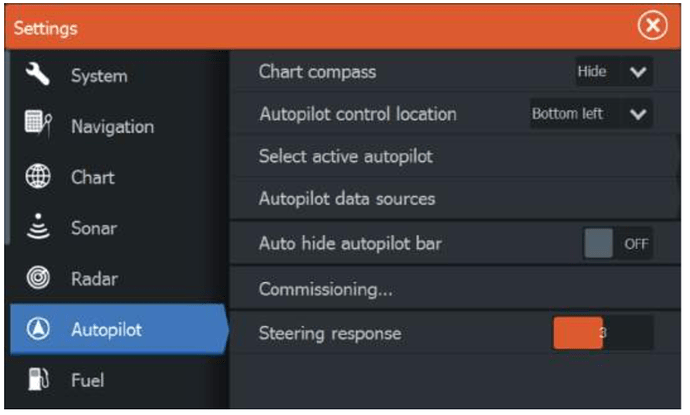This screenshot has height=415, width=690.
Task: Open Autopilot data sources
Action: (455, 198)
